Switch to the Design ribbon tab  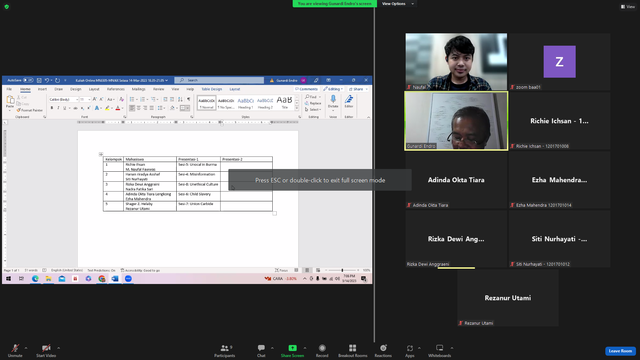pos(76,89)
